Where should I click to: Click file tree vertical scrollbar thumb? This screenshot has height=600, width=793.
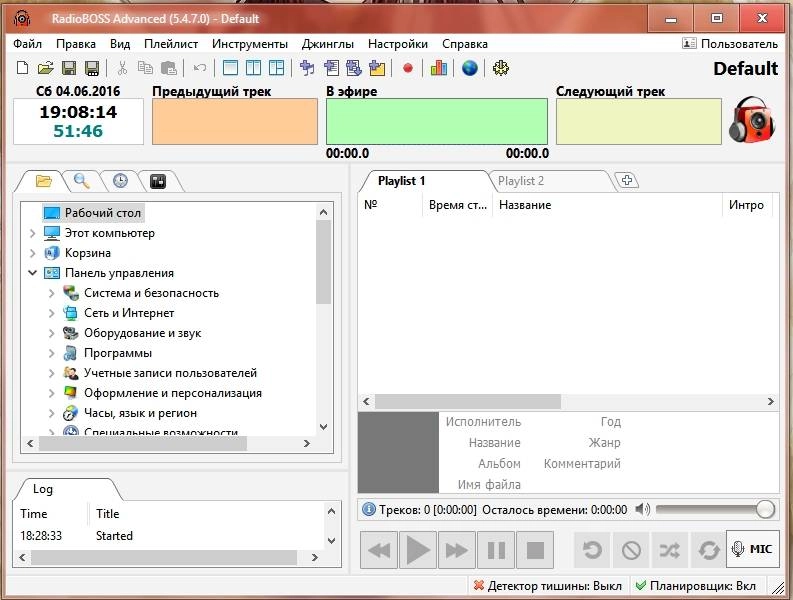coord(324,262)
